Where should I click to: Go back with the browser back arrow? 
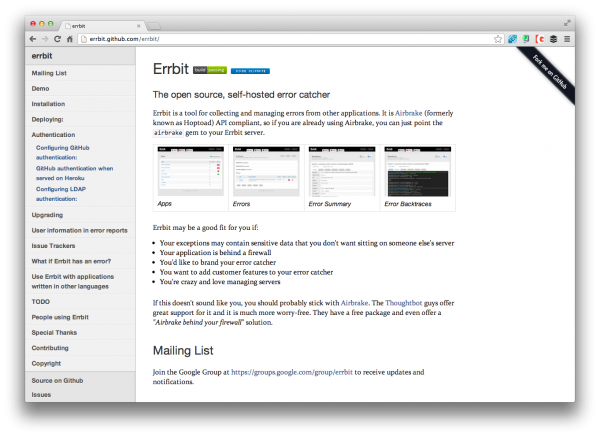[x=33, y=39]
